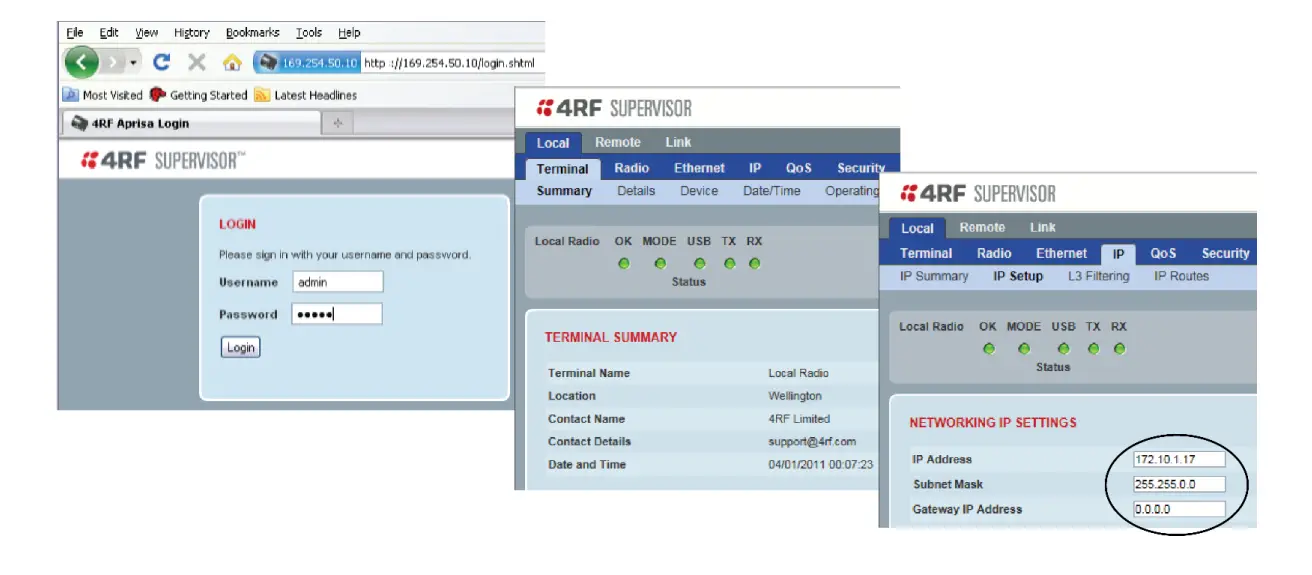This screenshot has height=575, width=1312.
Task: Select QoS tab in the middle window
Action: (x=799, y=168)
